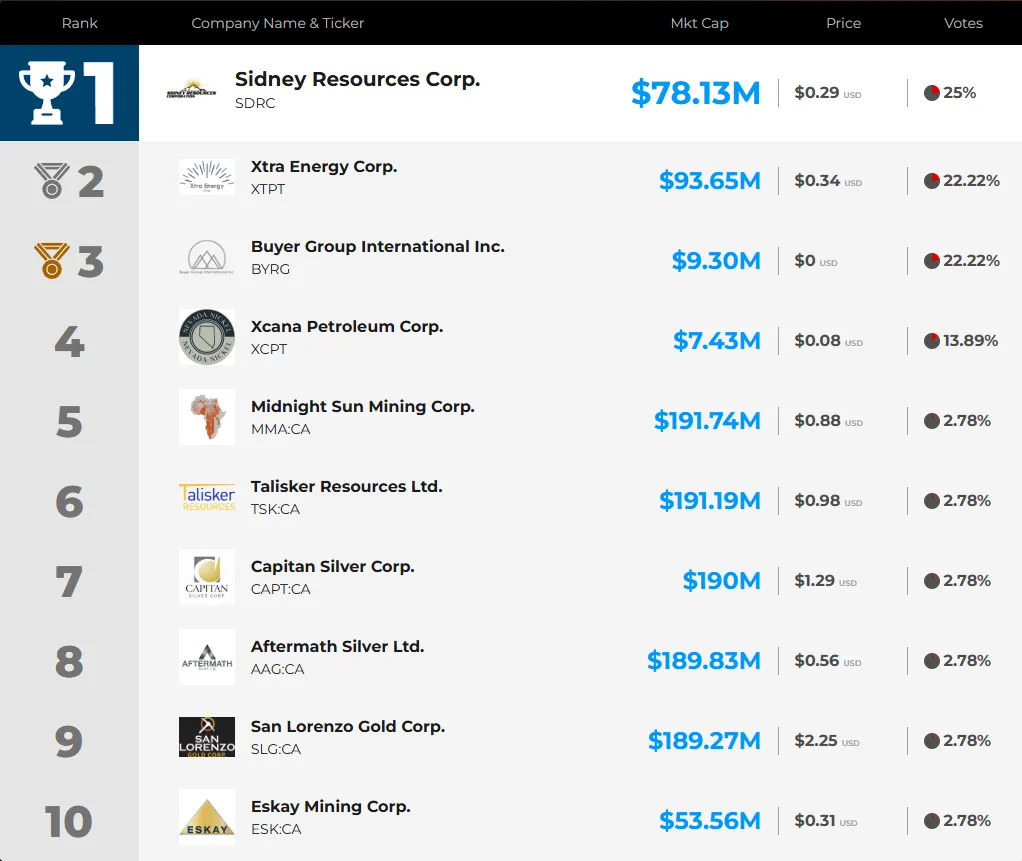Sort by the Mkt Cap column header
The image size is (1022, 861).
pyautogui.click(x=699, y=23)
